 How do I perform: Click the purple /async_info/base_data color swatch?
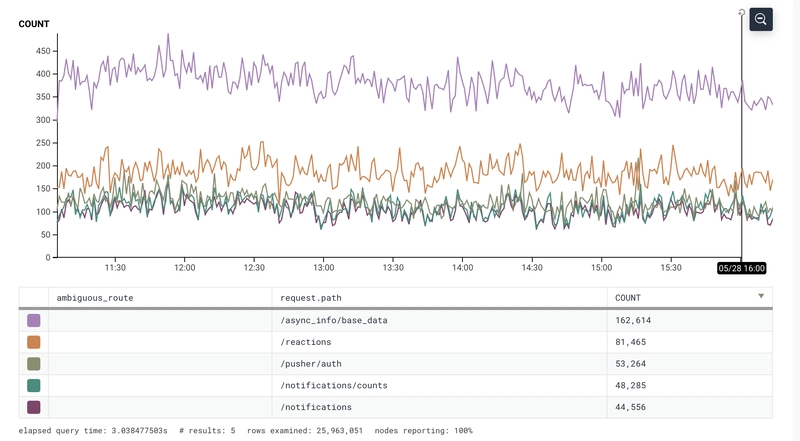tap(34, 320)
